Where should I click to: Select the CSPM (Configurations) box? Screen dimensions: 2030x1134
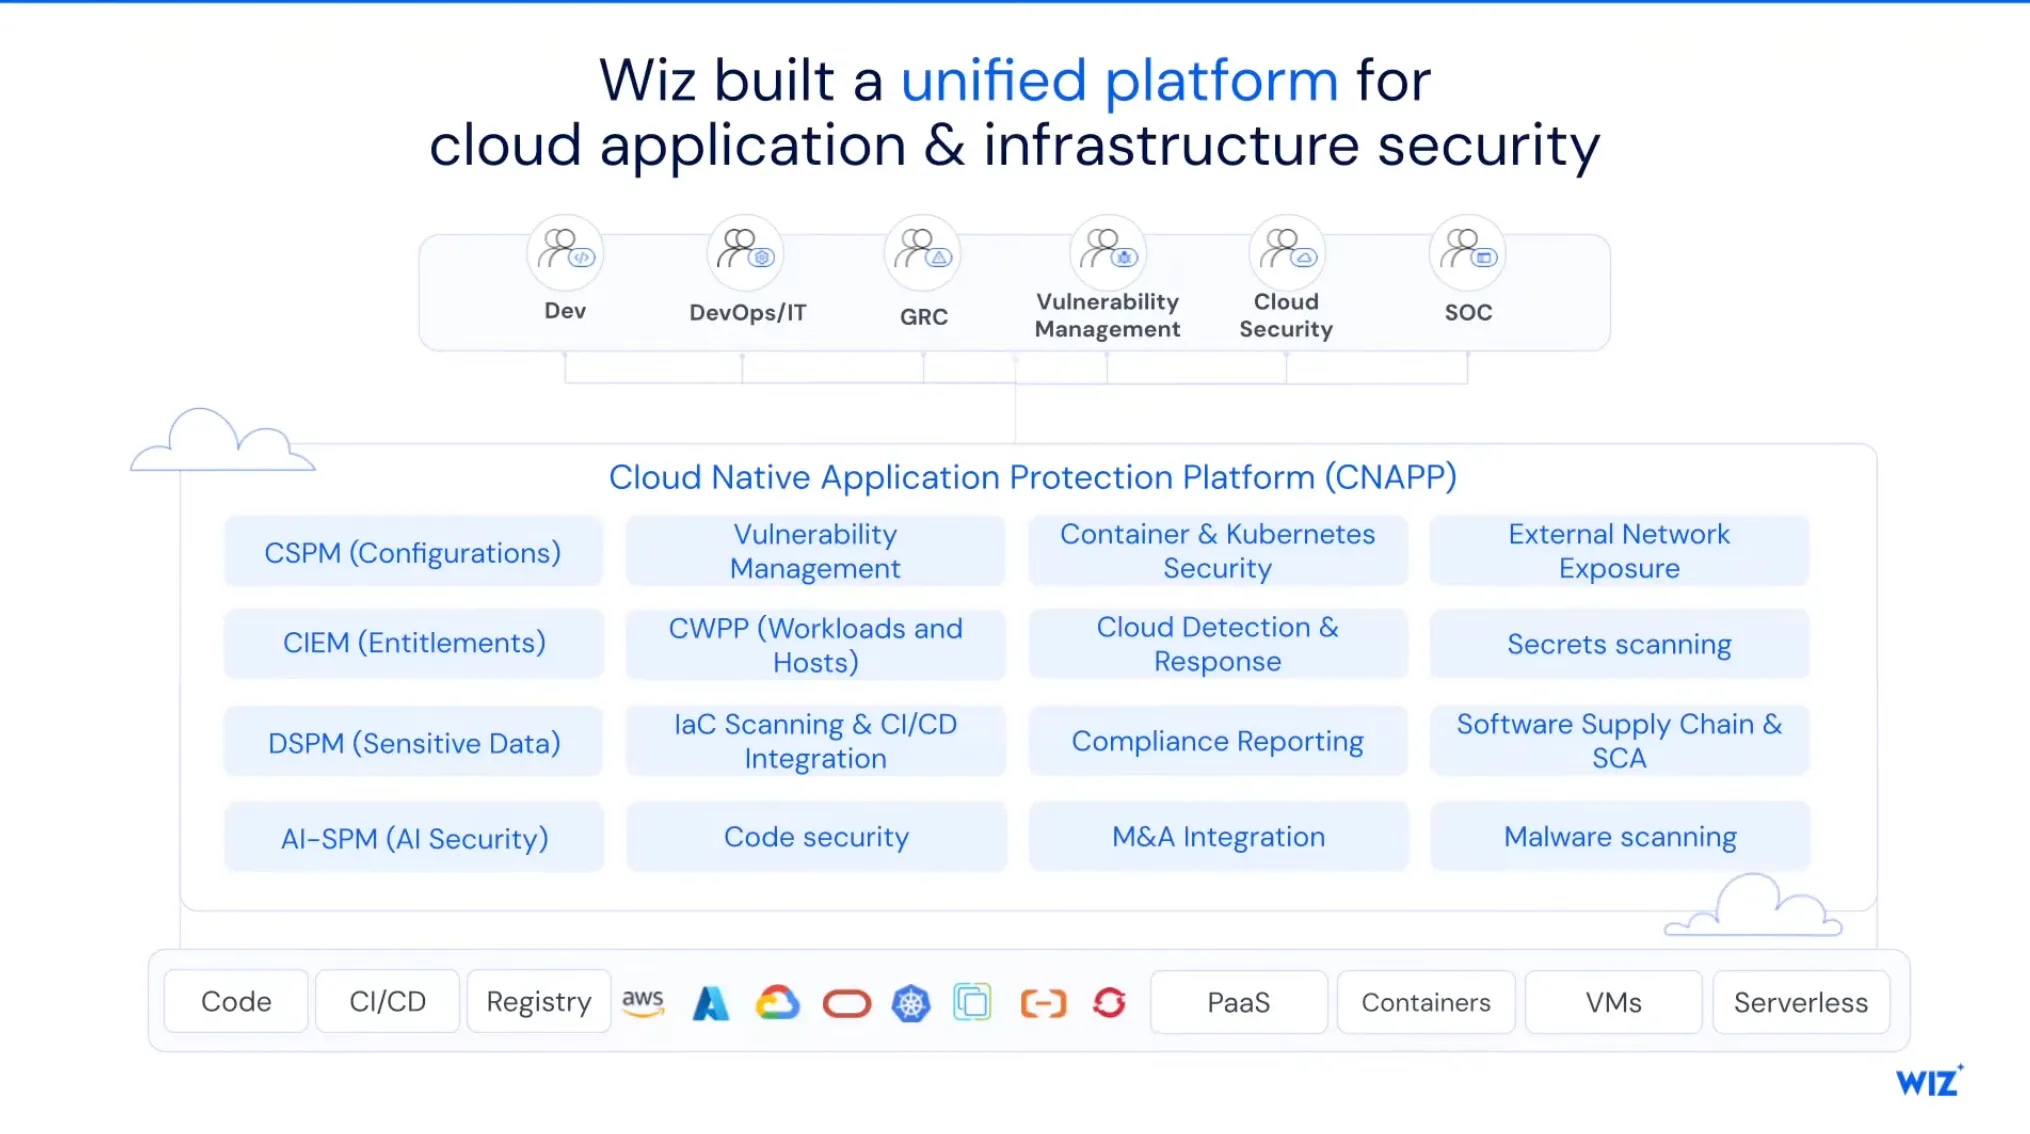[x=413, y=551]
